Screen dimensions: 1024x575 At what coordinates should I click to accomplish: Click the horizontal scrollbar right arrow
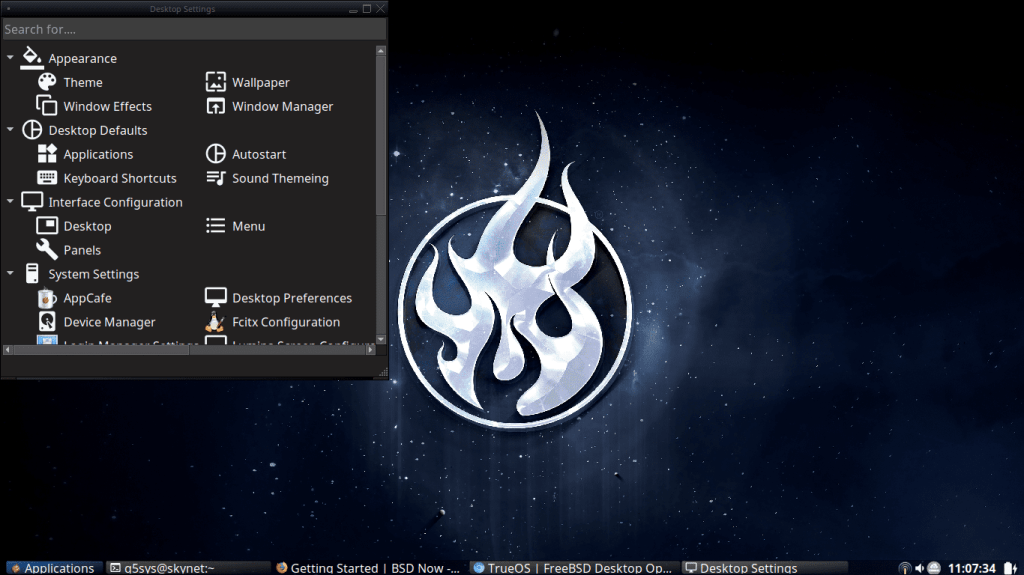pos(370,350)
